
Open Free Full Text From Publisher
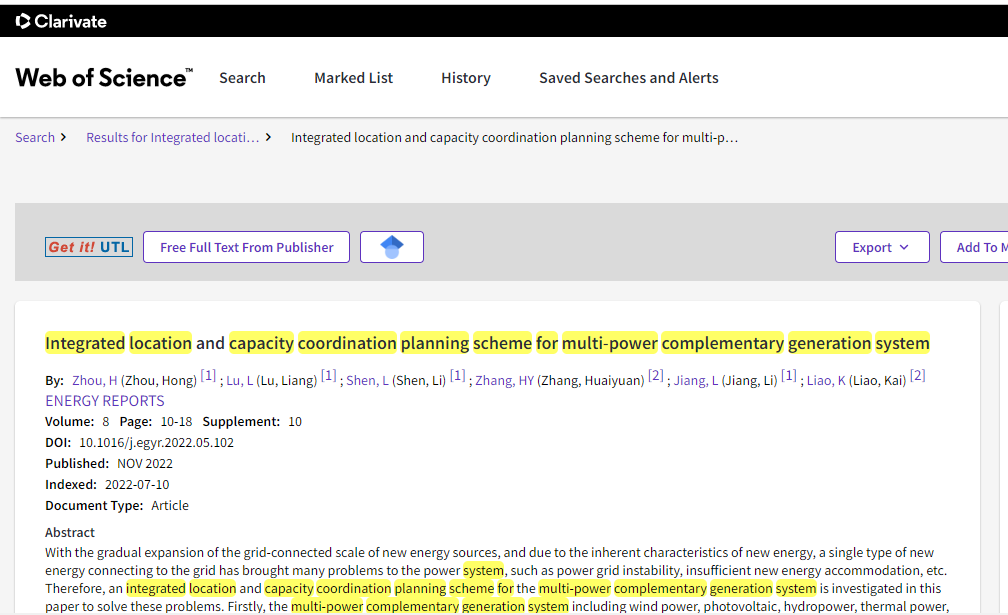click(246, 247)
